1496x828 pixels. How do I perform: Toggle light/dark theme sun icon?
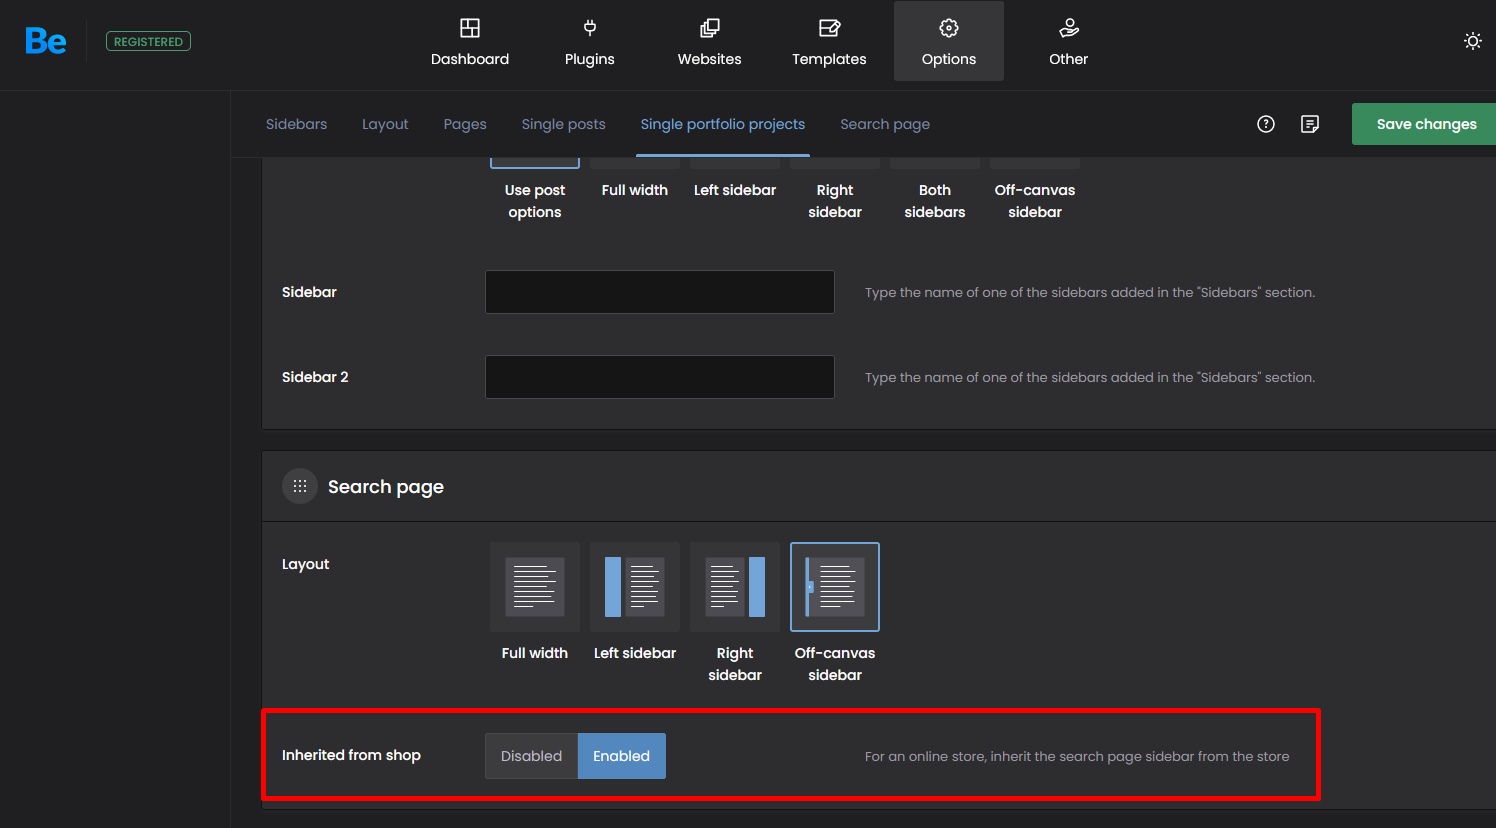tap(1473, 41)
